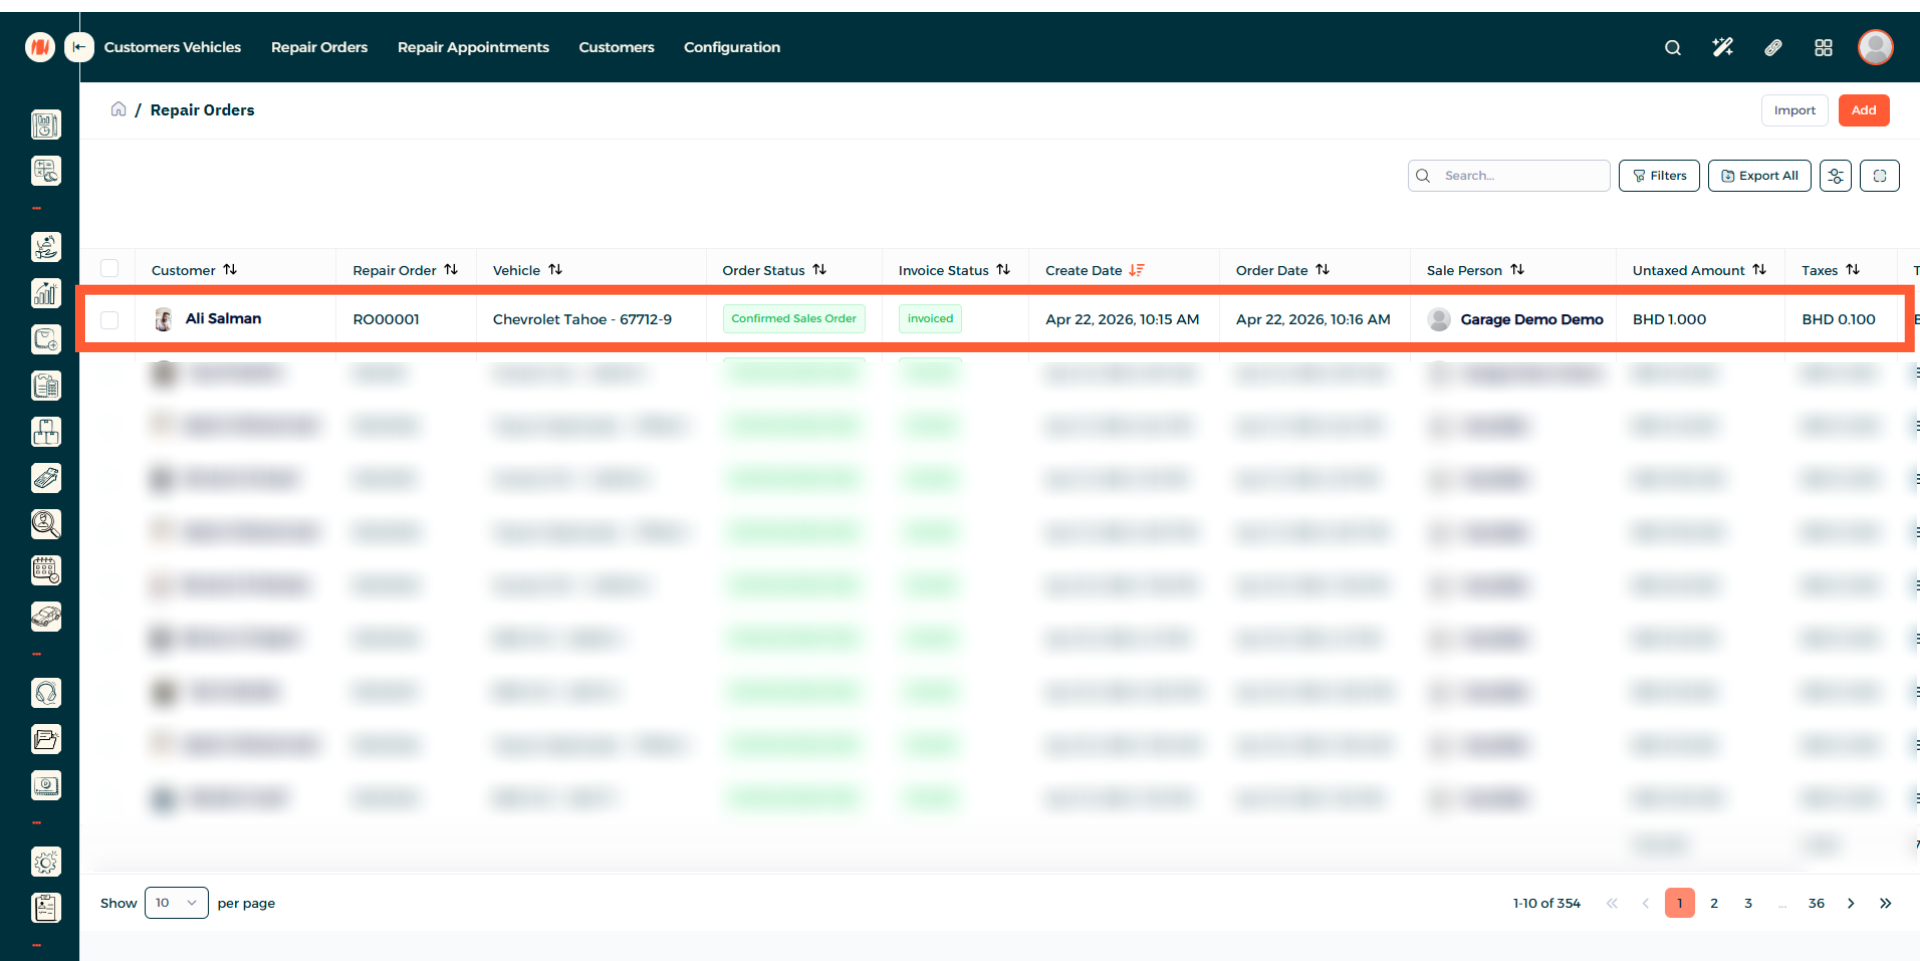Image resolution: width=1920 pixels, height=961 pixels.
Task: Tick the select-all checkbox in table header
Action: click(110, 269)
